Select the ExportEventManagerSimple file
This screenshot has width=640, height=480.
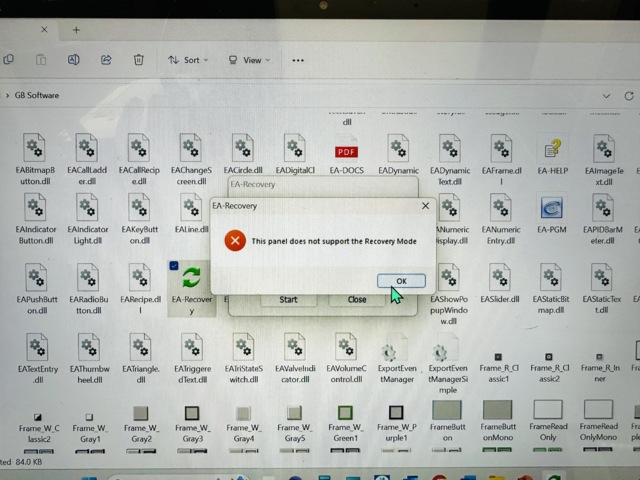[x=448, y=364]
